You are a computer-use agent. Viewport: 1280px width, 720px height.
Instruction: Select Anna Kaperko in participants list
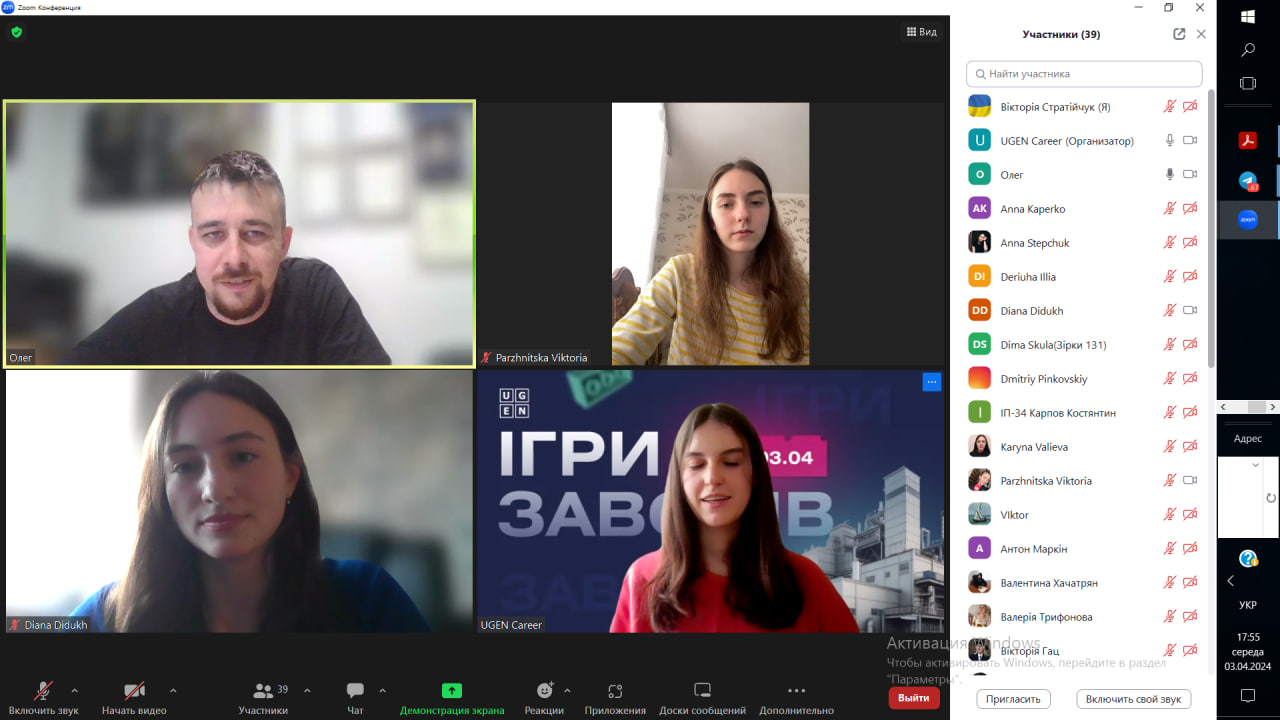pos(1033,209)
